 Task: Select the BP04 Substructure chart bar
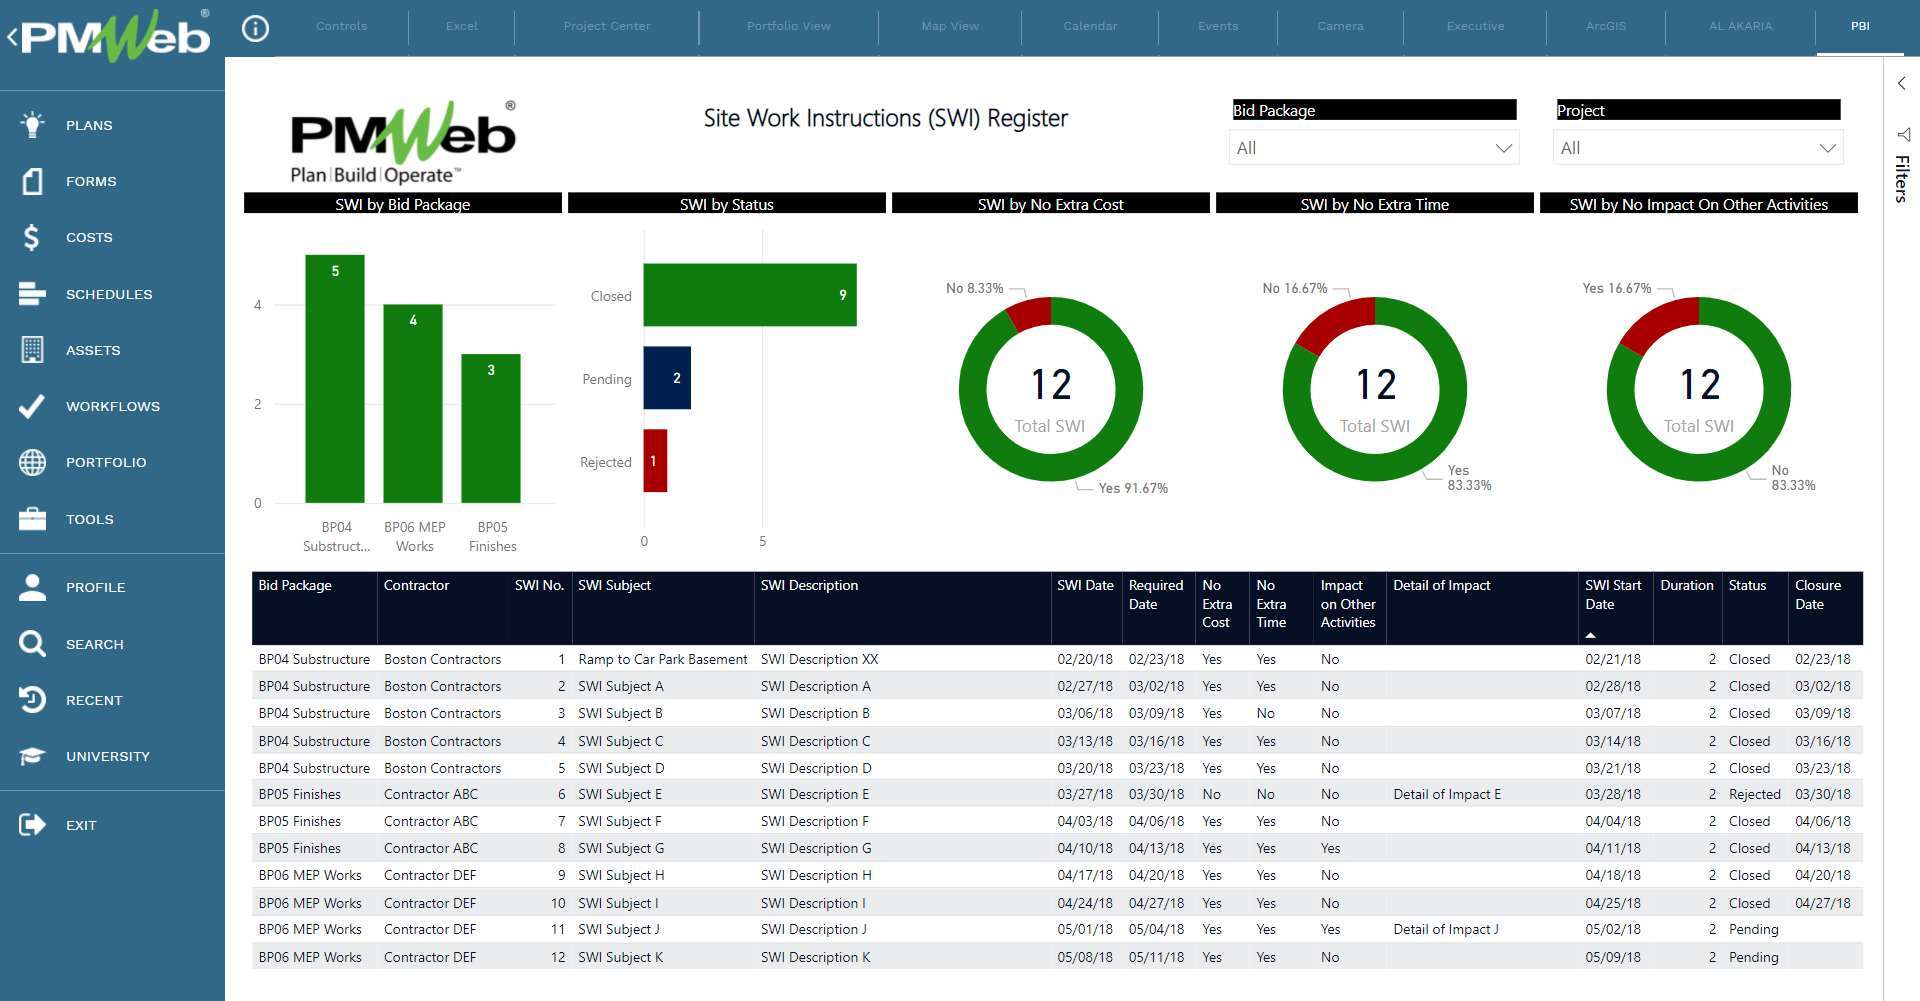pos(334,380)
